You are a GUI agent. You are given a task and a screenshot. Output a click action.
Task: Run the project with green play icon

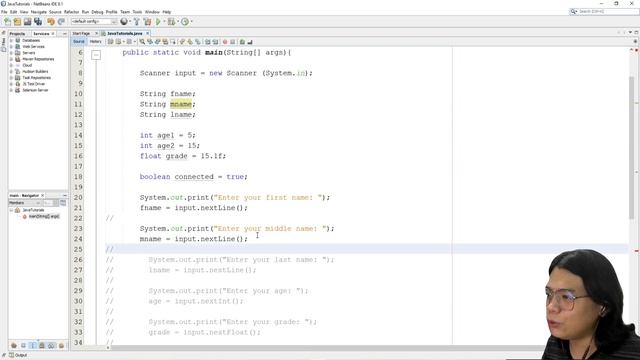pyautogui.click(x=158, y=22)
